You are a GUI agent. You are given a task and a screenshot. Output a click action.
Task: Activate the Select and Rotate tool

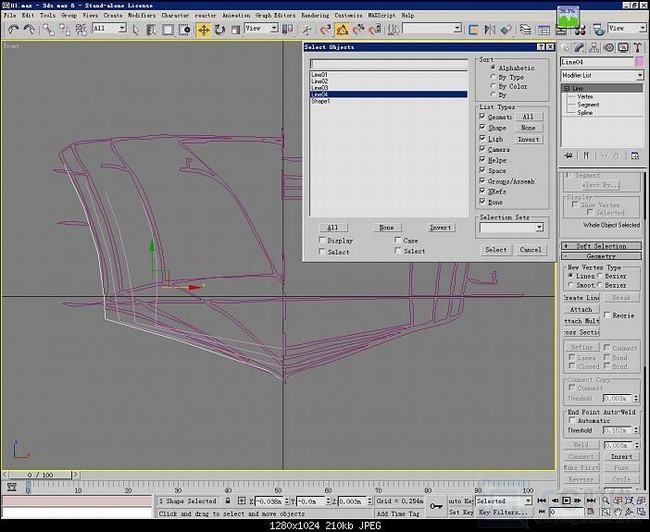click(220, 29)
